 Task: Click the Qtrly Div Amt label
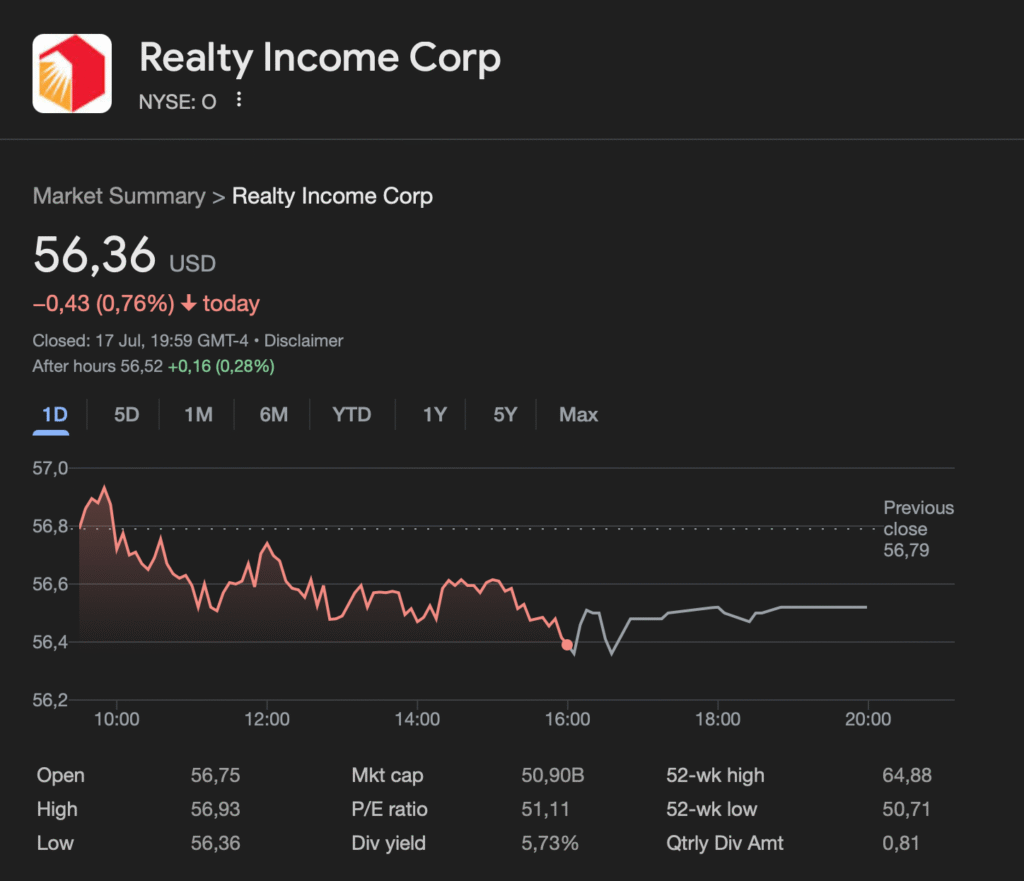point(725,843)
